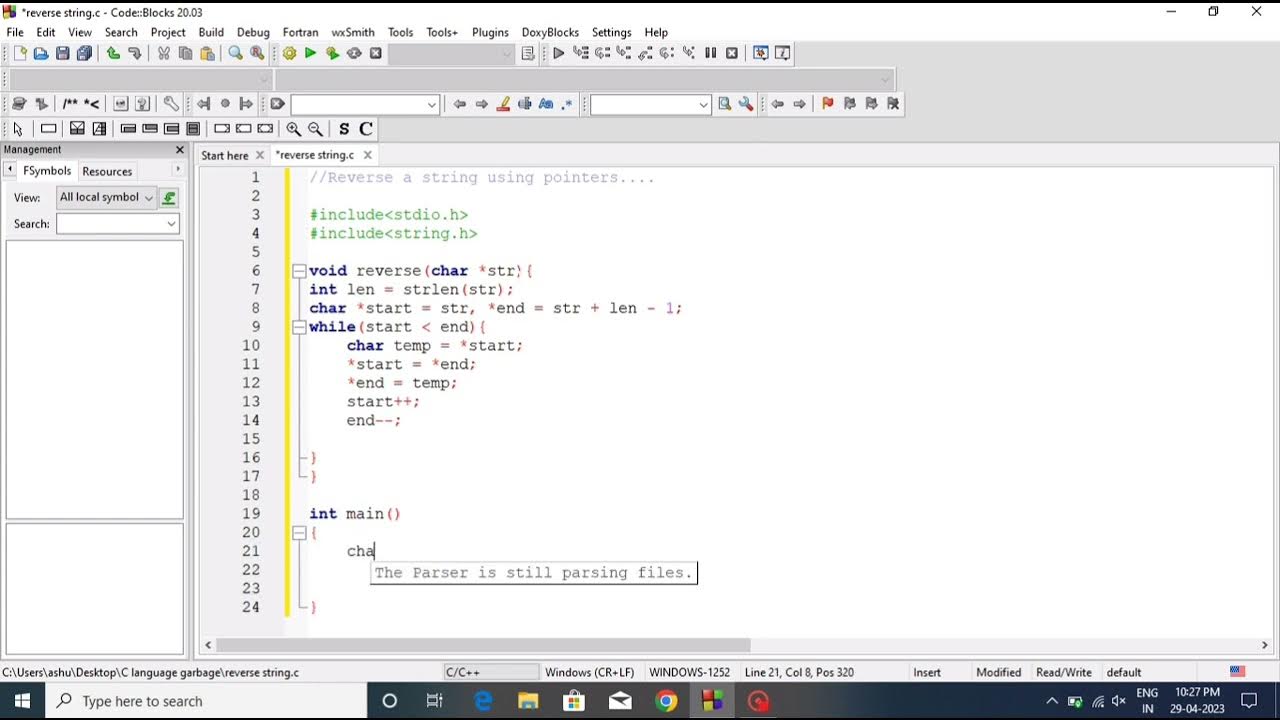Viewport: 1280px width, 720px height.
Task: Zoom out the editor with minus magnifier
Action: click(x=315, y=128)
